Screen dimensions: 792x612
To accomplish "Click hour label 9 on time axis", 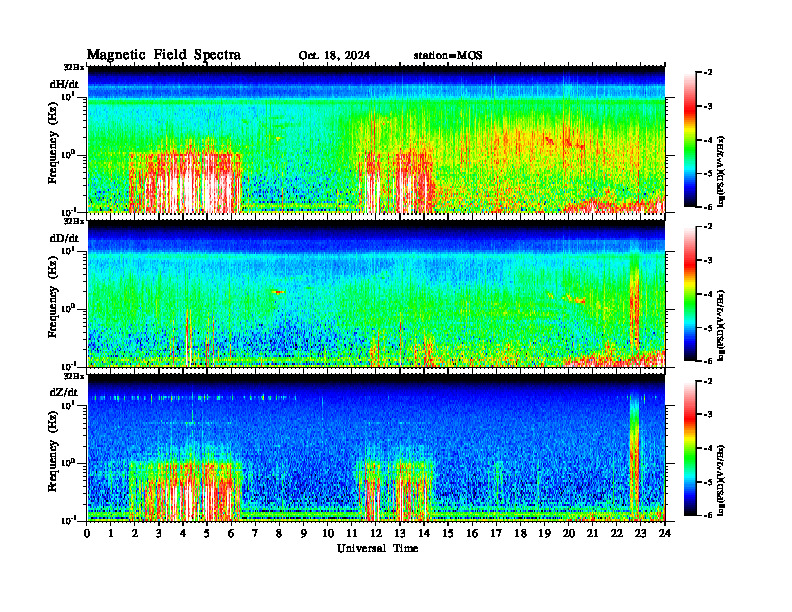I will point(304,534).
